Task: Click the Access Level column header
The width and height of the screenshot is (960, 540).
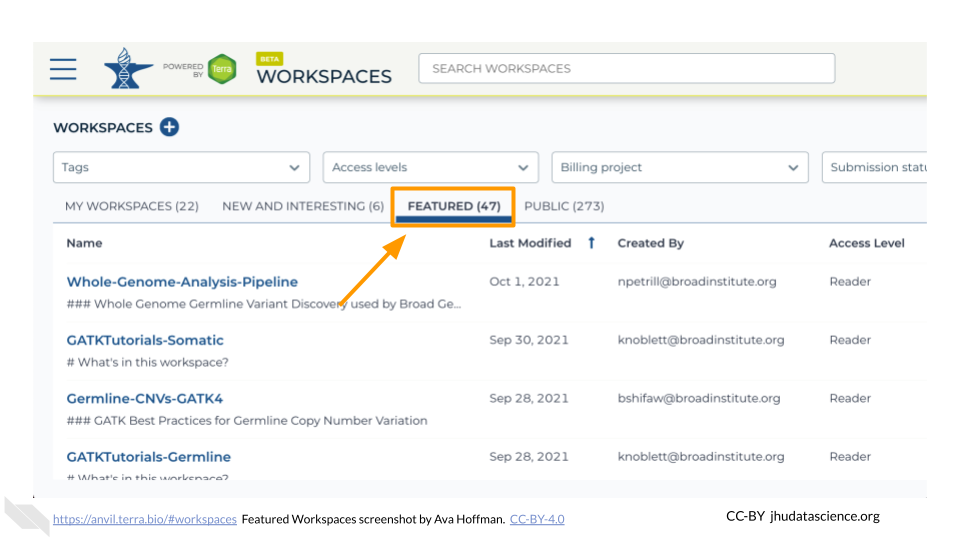Action: [x=866, y=243]
